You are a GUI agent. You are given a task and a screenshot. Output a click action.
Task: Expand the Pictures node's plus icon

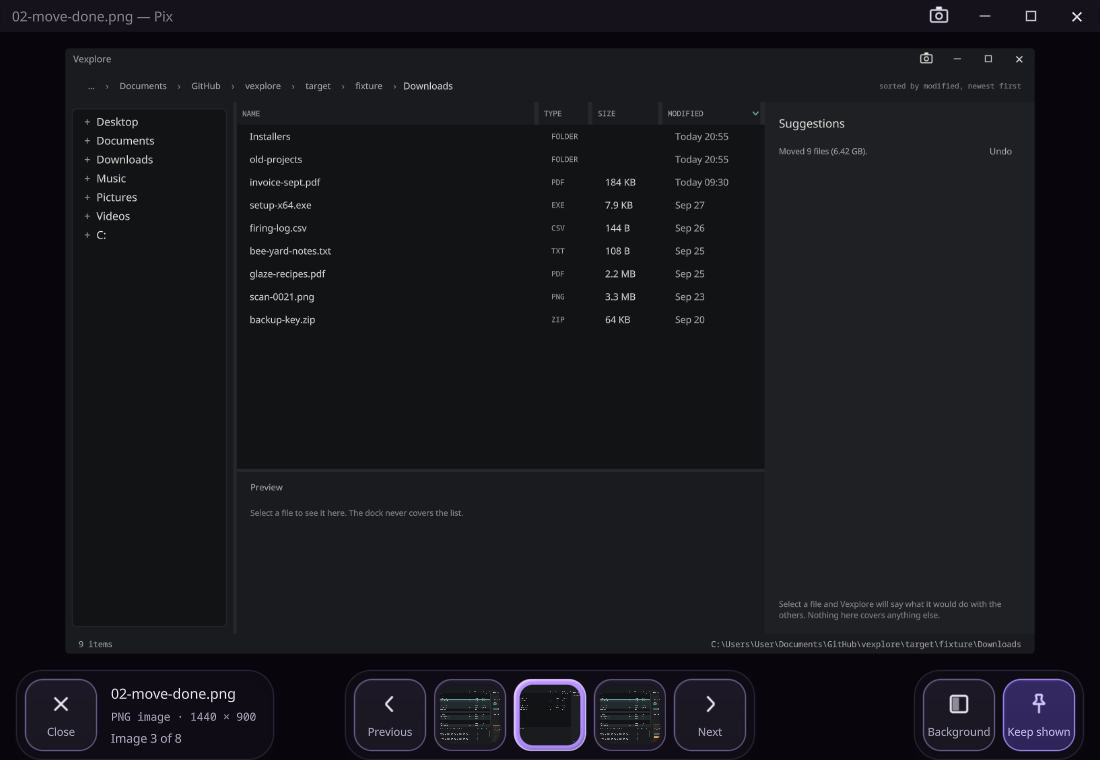click(x=87, y=198)
